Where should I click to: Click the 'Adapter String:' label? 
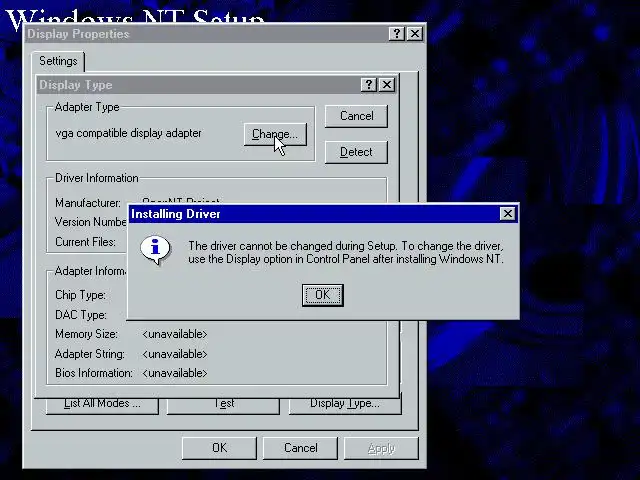coord(90,354)
